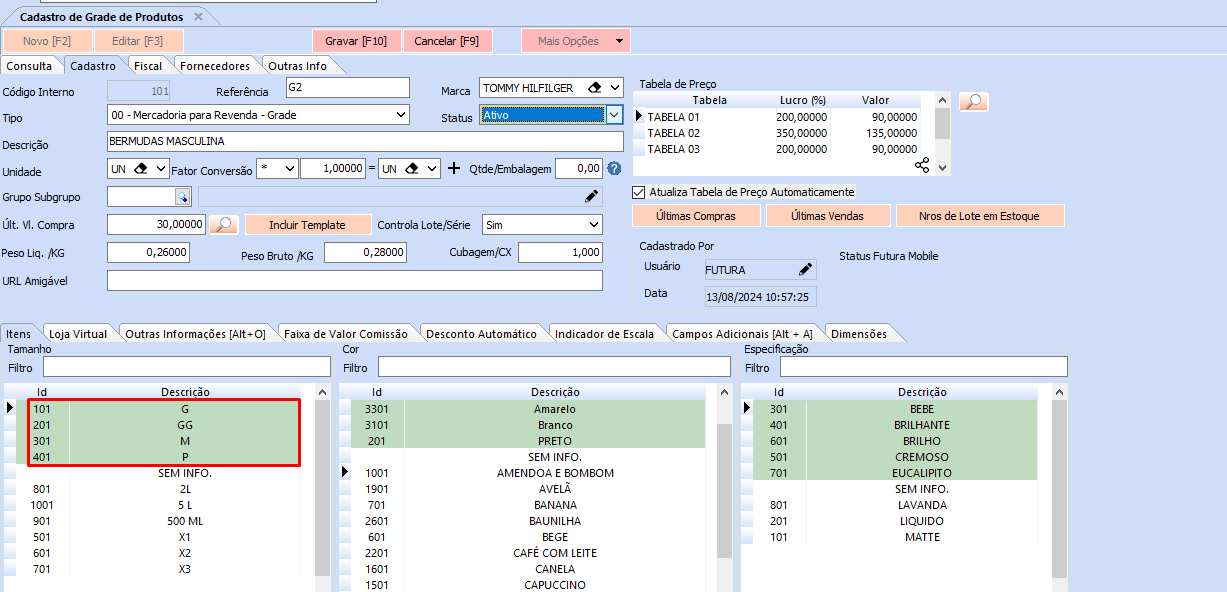This screenshot has width=1227, height=592.
Task: Open price table search with the magnifier icon
Action: click(x=973, y=102)
